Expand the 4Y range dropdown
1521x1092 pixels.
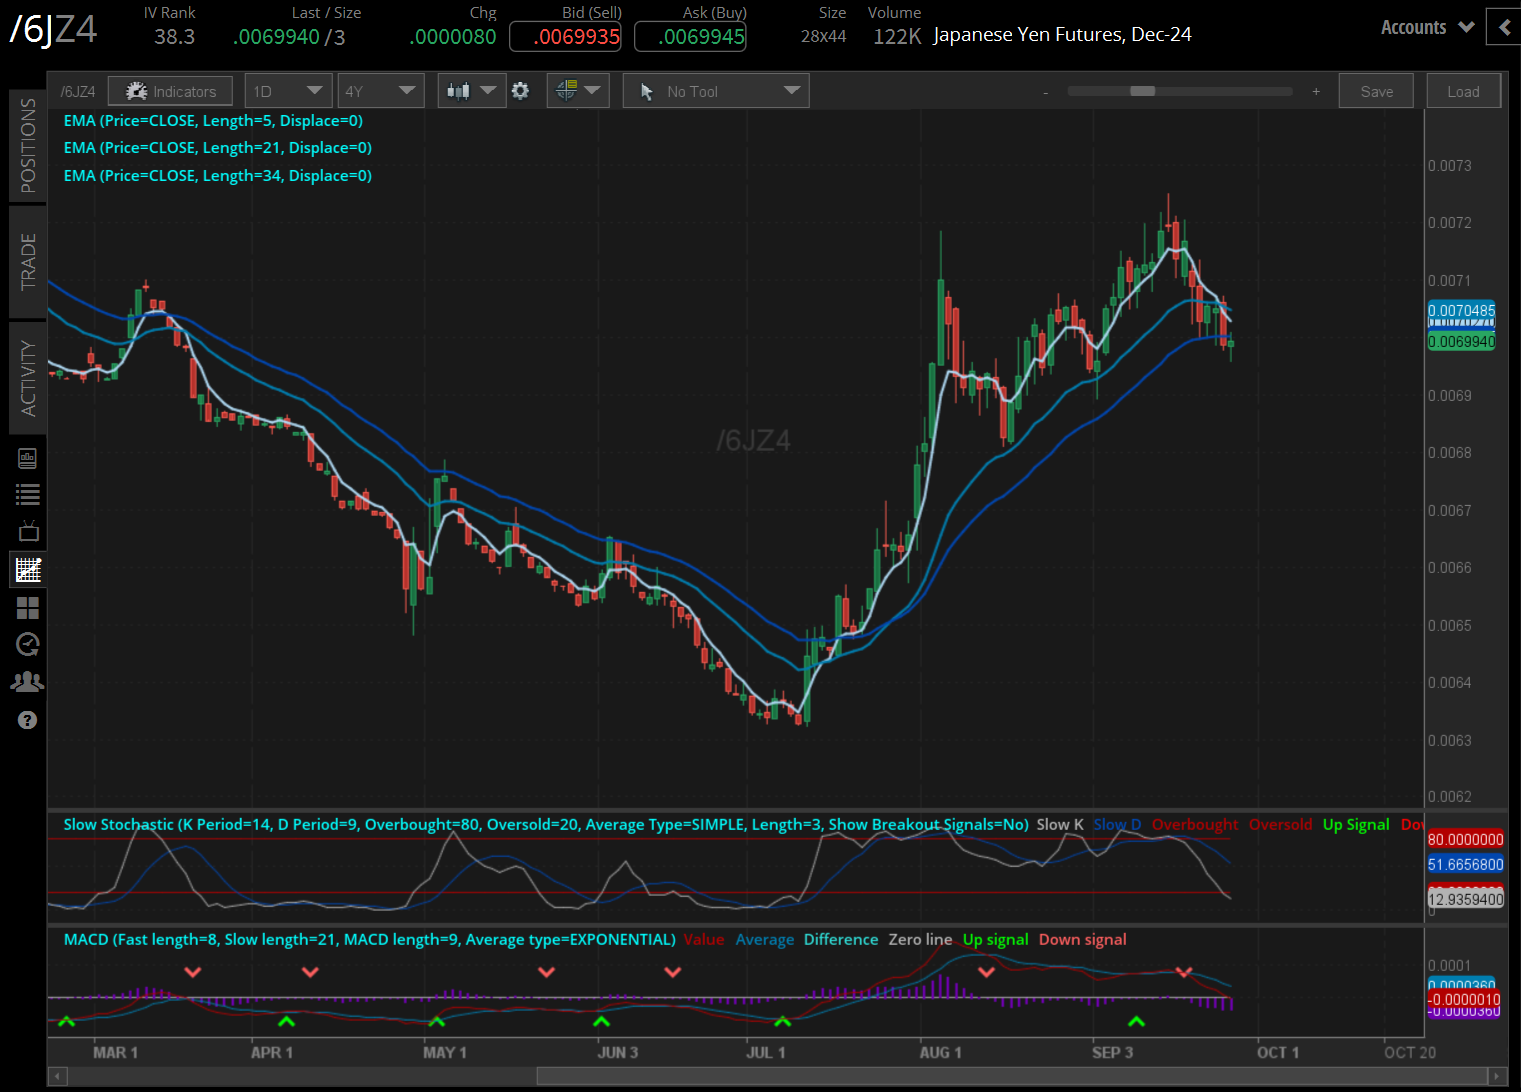click(x=380, y=91)
